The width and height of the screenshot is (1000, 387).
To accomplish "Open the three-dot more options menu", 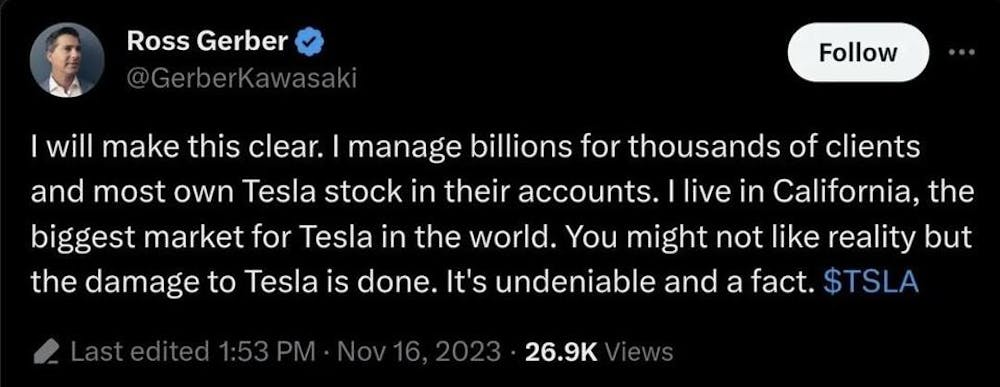I will (962, 53).
